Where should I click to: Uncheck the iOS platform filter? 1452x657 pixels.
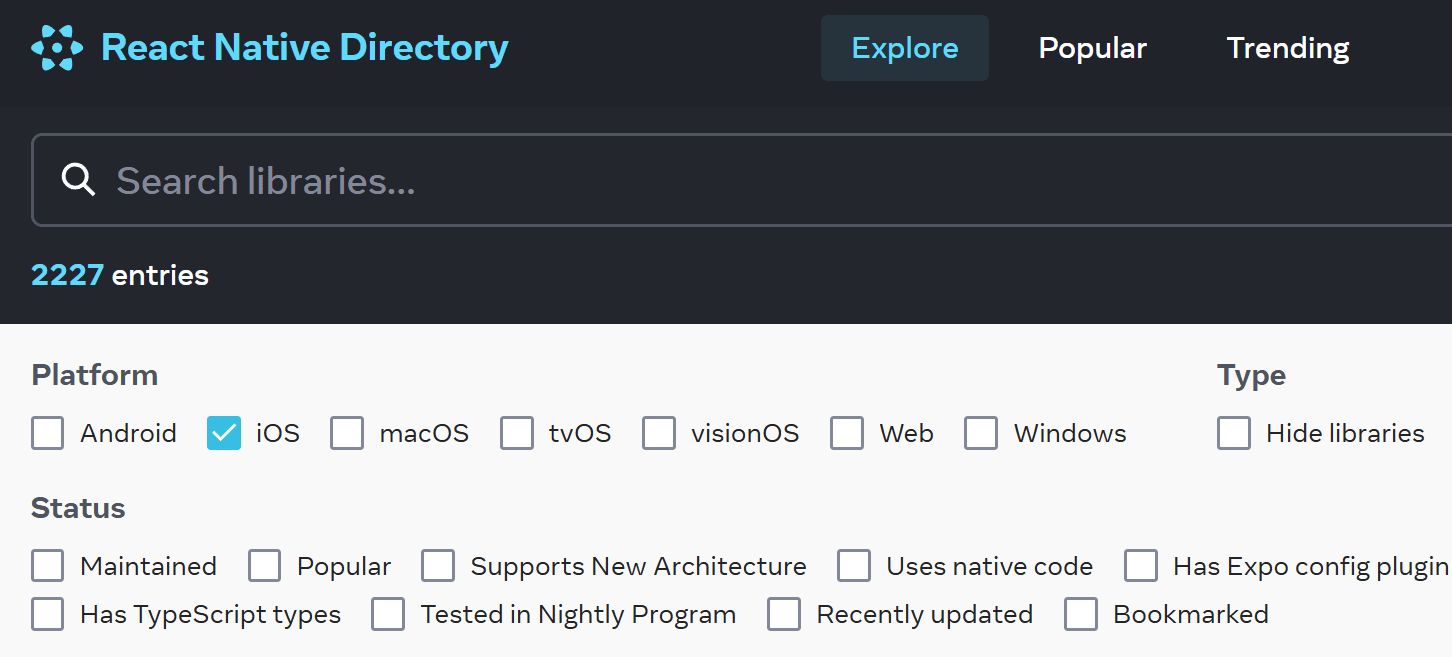[x=223, y=433]
